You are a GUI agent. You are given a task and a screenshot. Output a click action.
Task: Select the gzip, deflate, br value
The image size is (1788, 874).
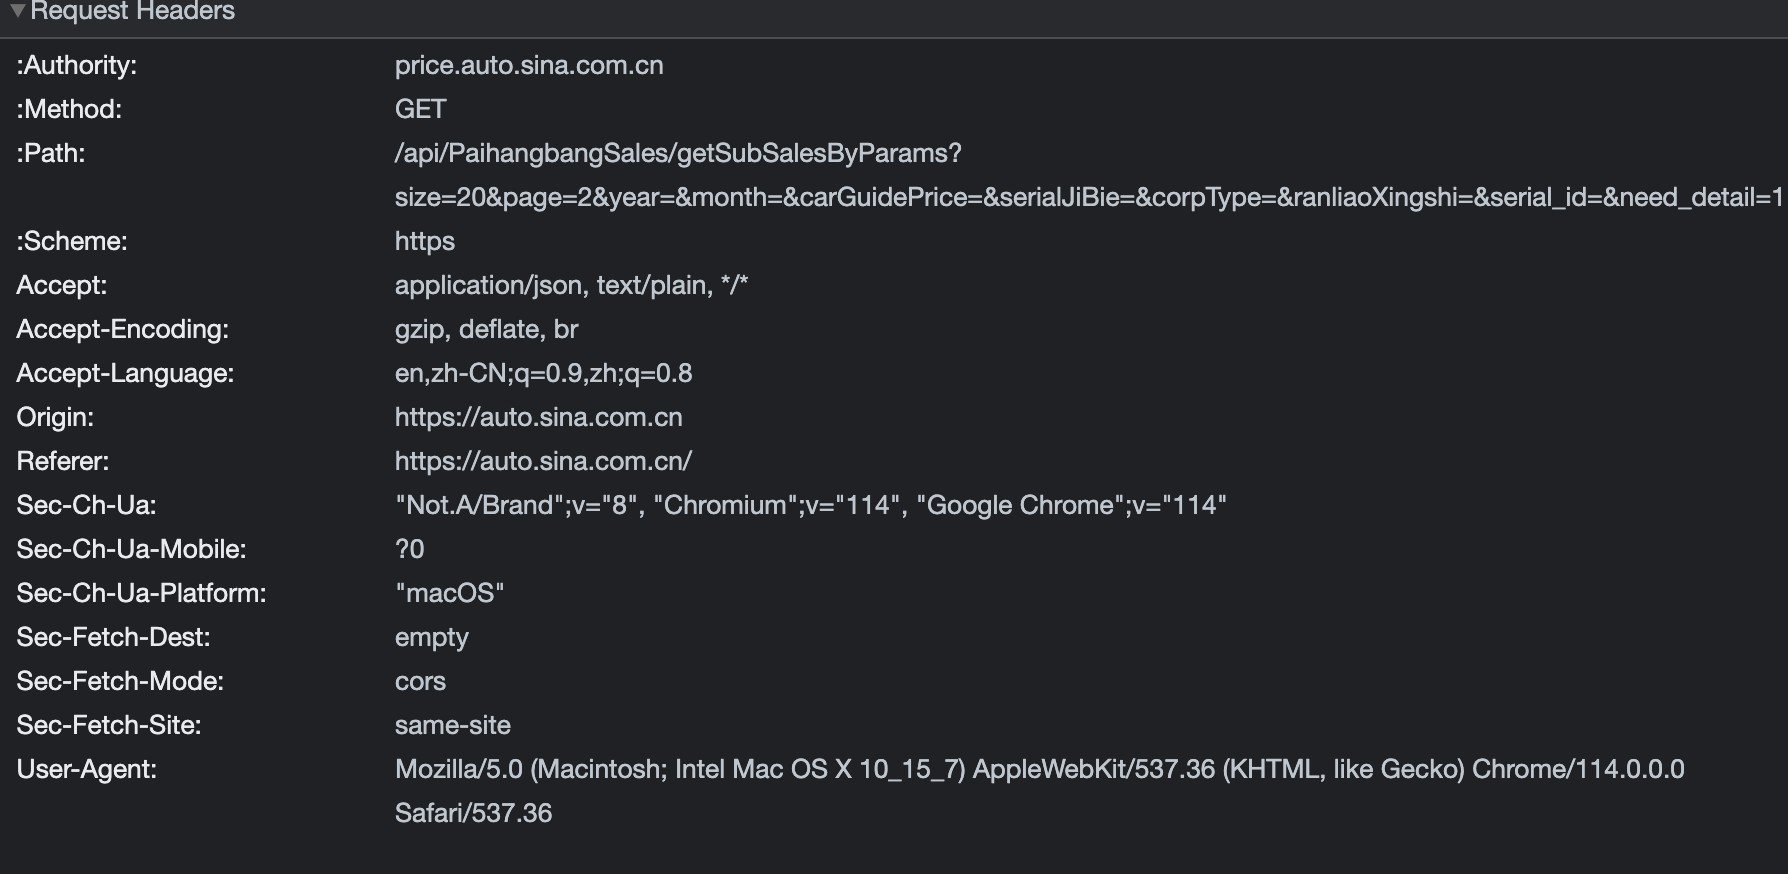pos(487,329)
